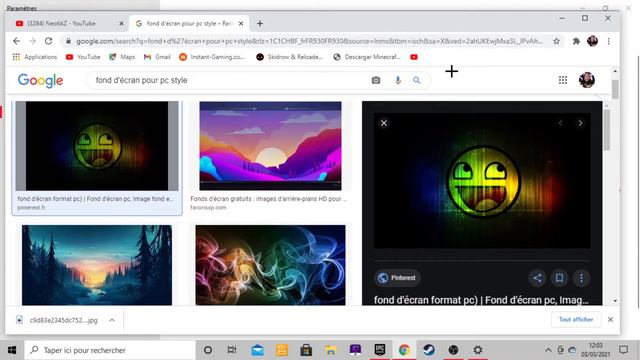This screenshot has height=360, width=640.
Task: Open Google account avatar
Action: click(587, 80)
